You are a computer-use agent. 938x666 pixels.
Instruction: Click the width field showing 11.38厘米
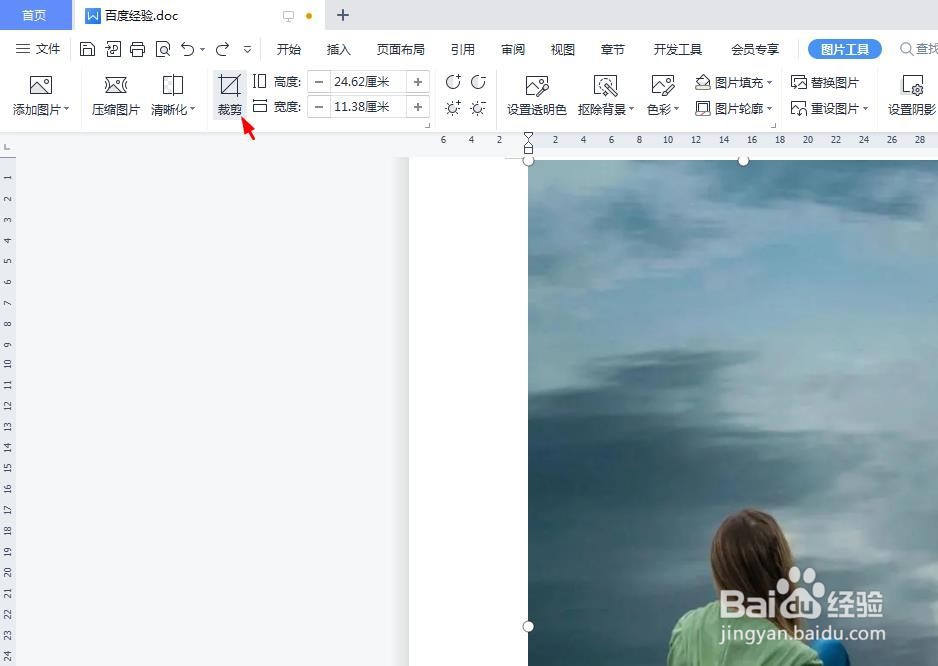368,107
